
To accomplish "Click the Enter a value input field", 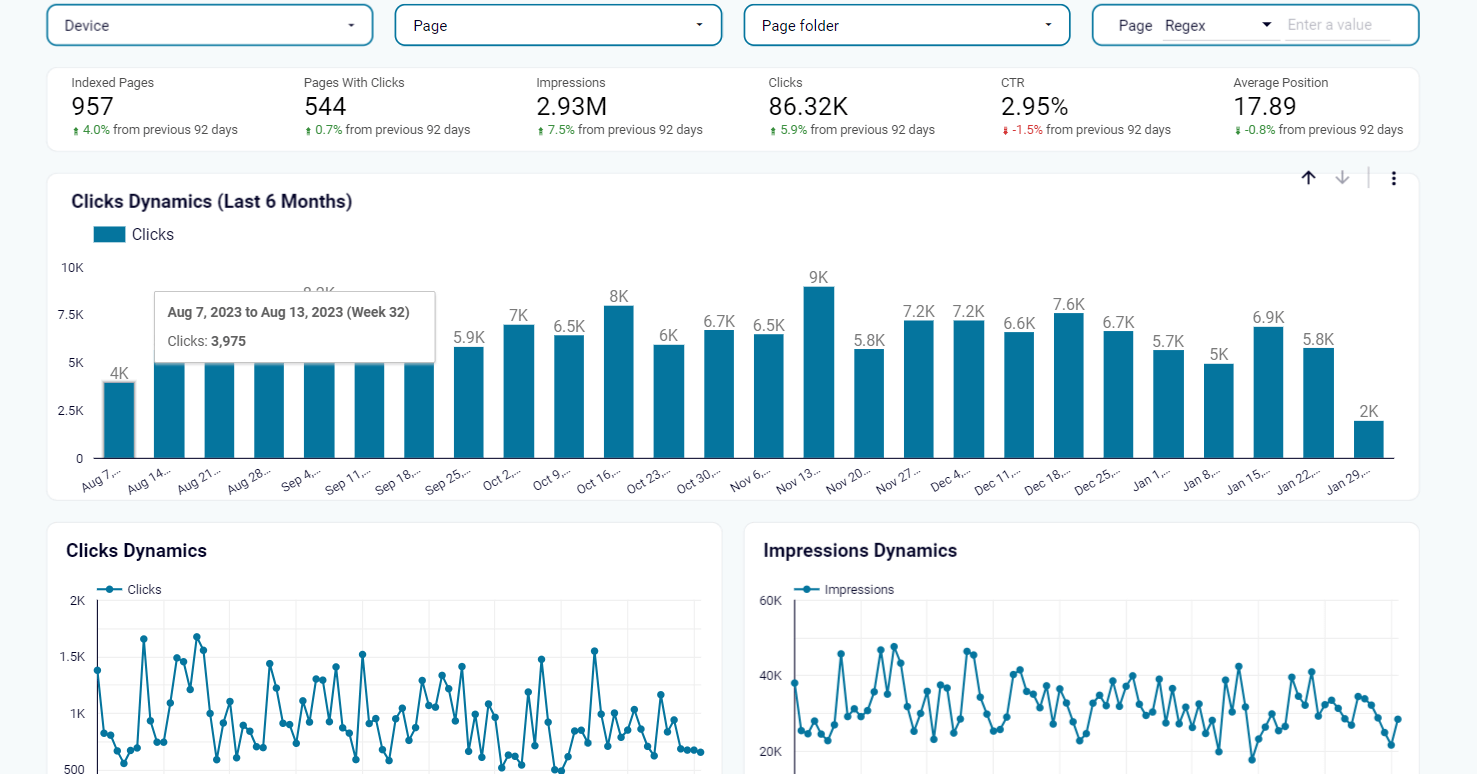I will (x=1337, y=25).
